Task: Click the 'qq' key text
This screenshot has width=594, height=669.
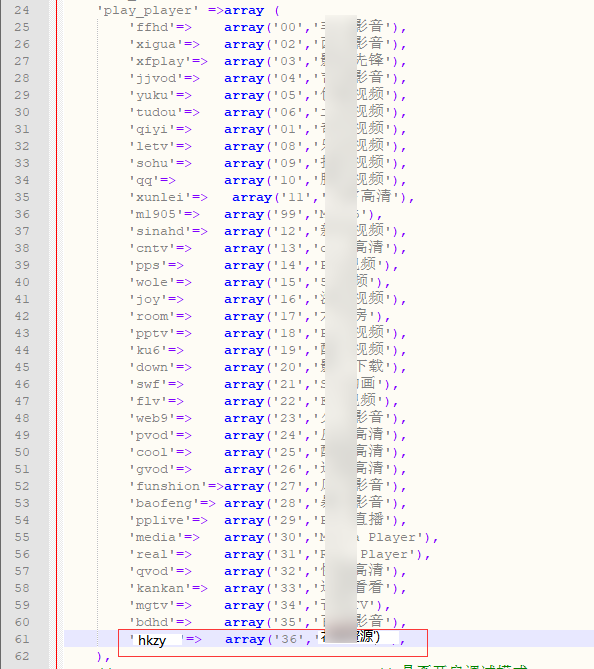Action: (x=144, y=180)
